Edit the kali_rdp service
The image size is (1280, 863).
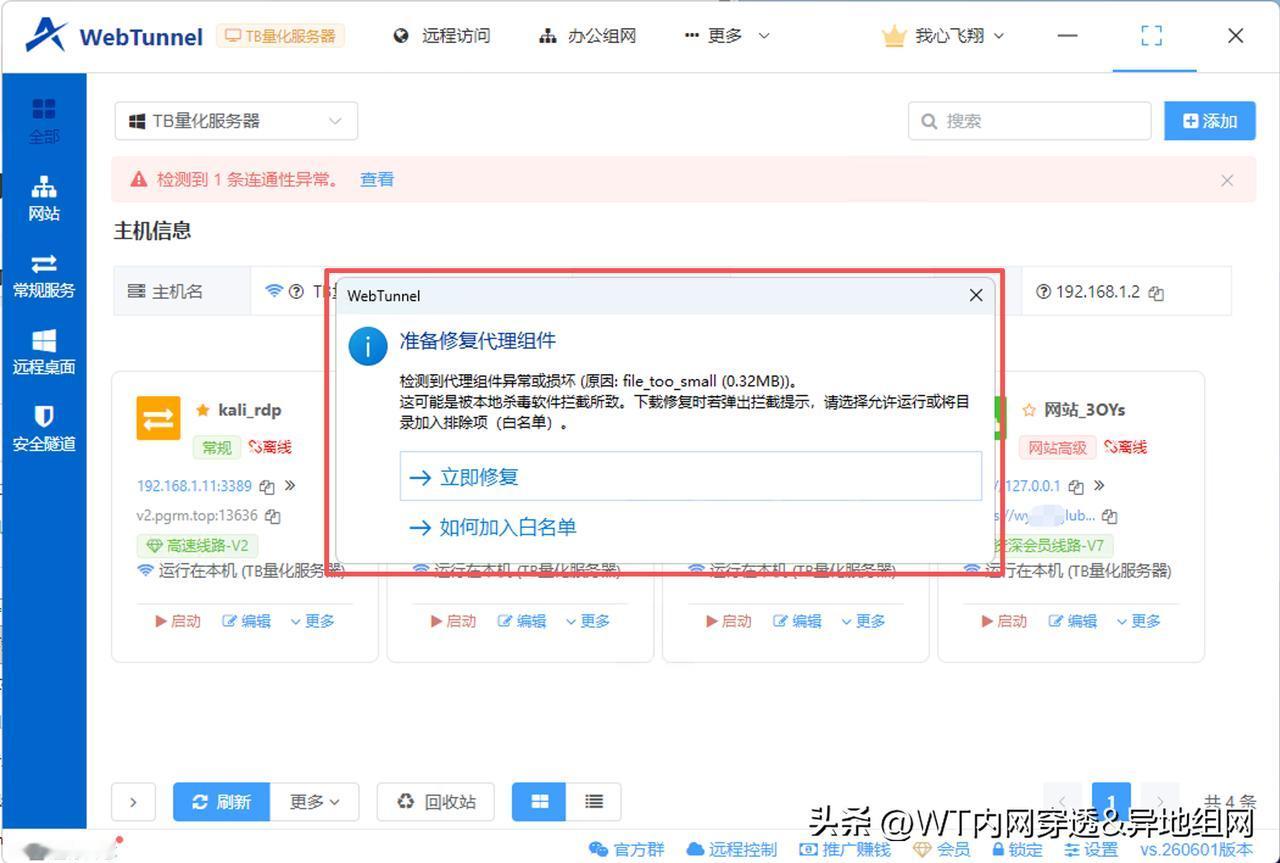click(246, 621)
